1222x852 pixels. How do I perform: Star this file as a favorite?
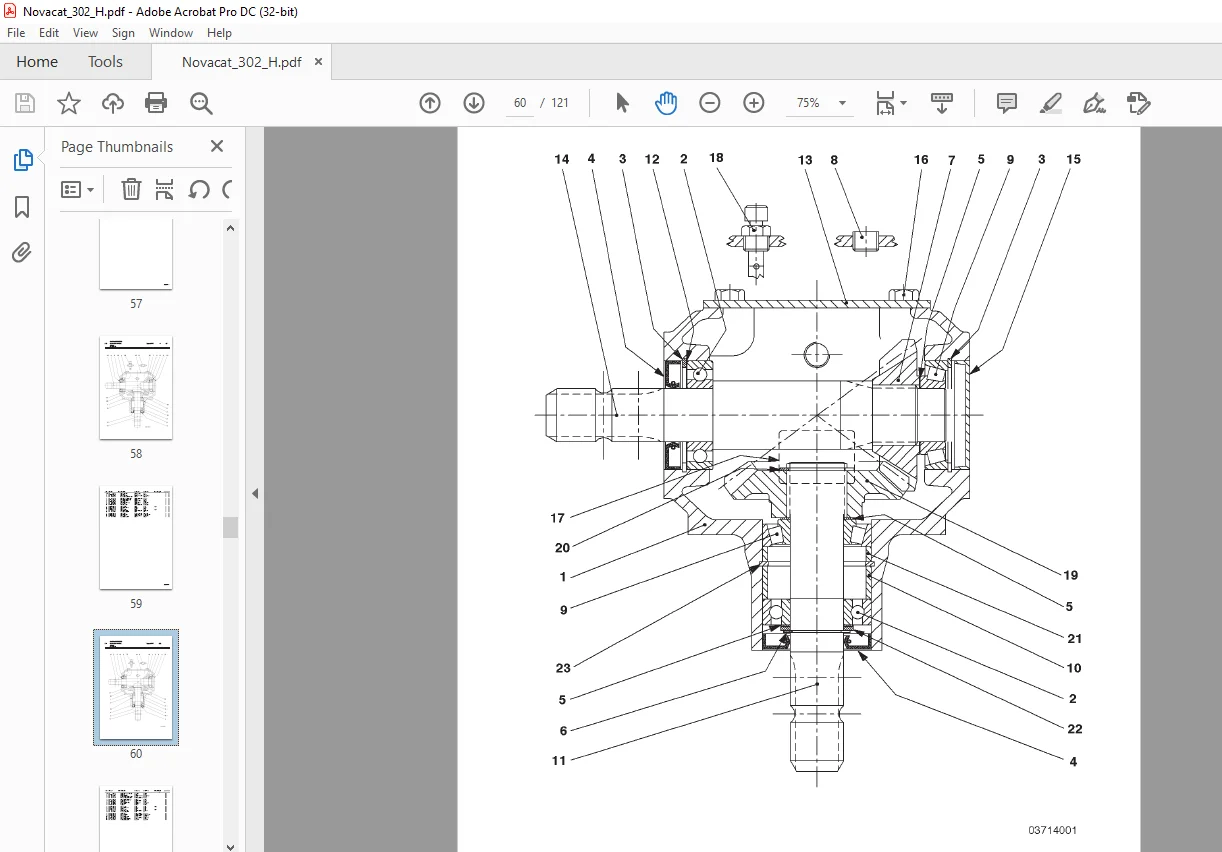tap(68, 103)
